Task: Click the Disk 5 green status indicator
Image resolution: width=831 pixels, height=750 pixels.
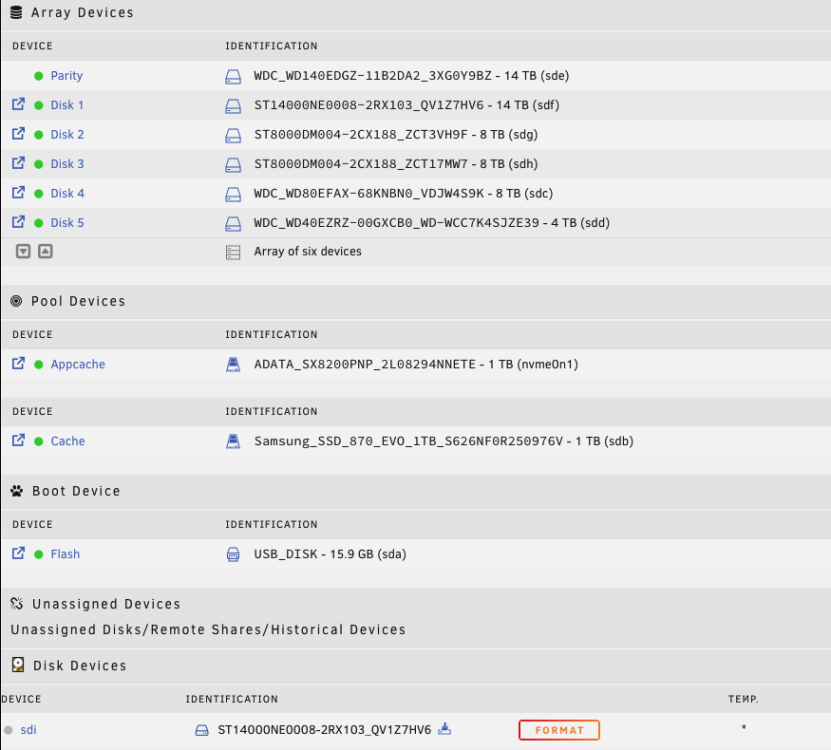Action: tap(39, 223)
